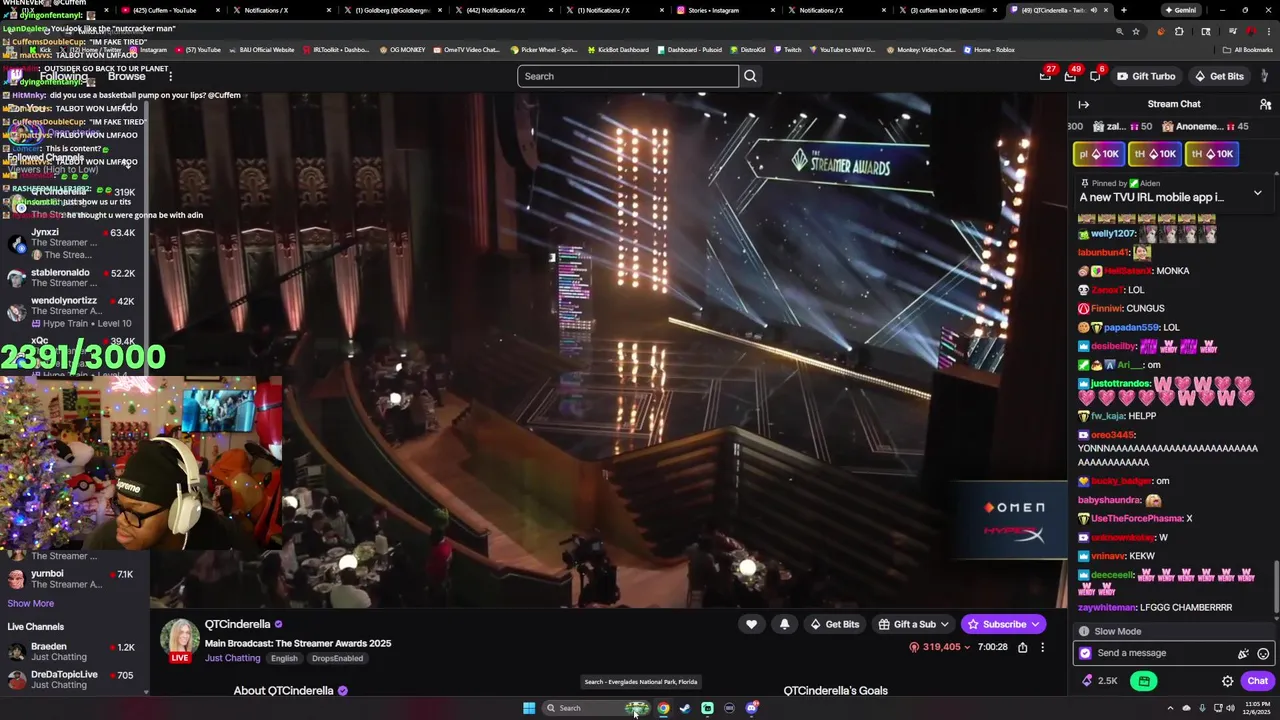1280x720 pixels.
Task: Click the English tag
Action: pyautogui.click(x=284, y=658)
